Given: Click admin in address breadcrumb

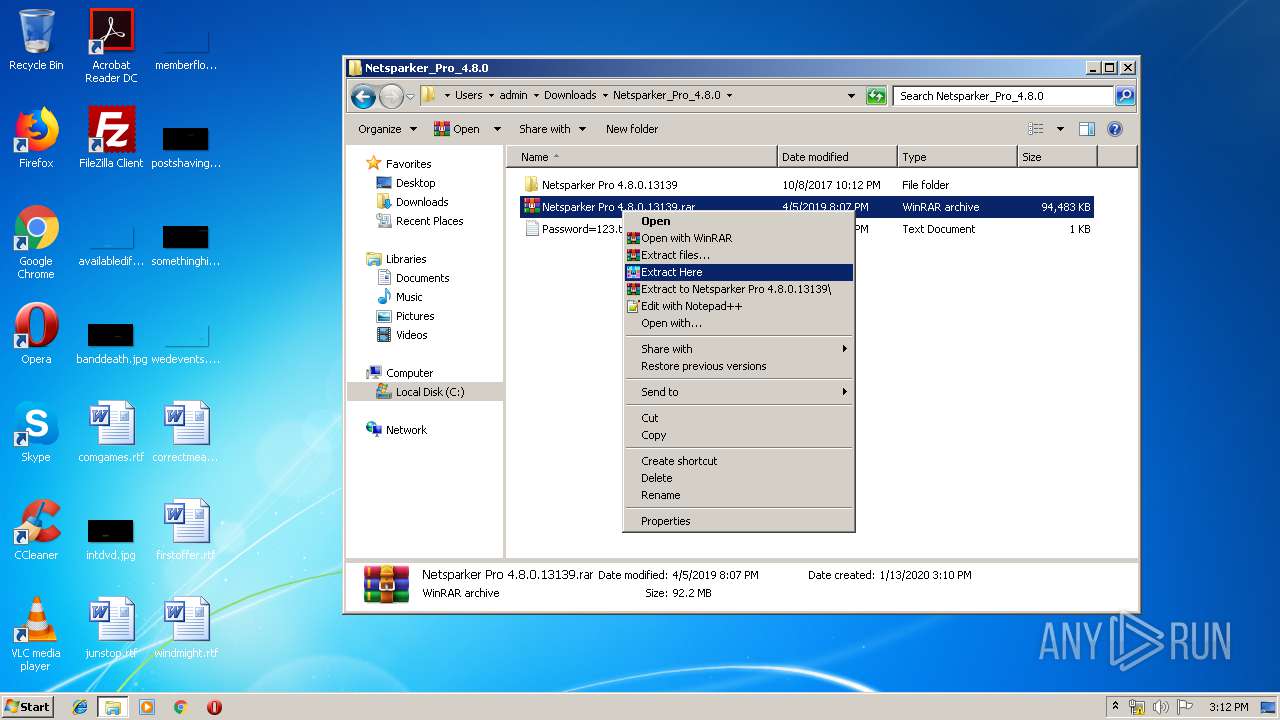Looking at the screenshot, I should 513,96.
